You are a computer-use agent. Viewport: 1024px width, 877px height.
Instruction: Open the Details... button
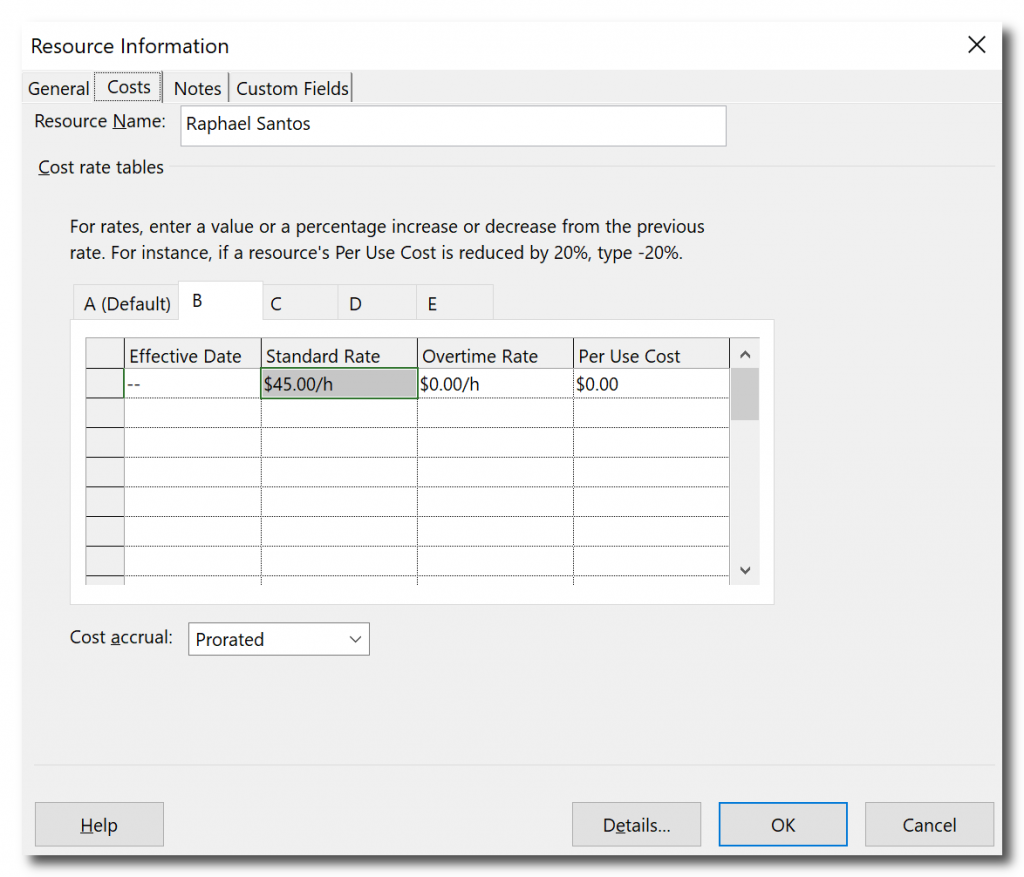(x=636, y=825)
